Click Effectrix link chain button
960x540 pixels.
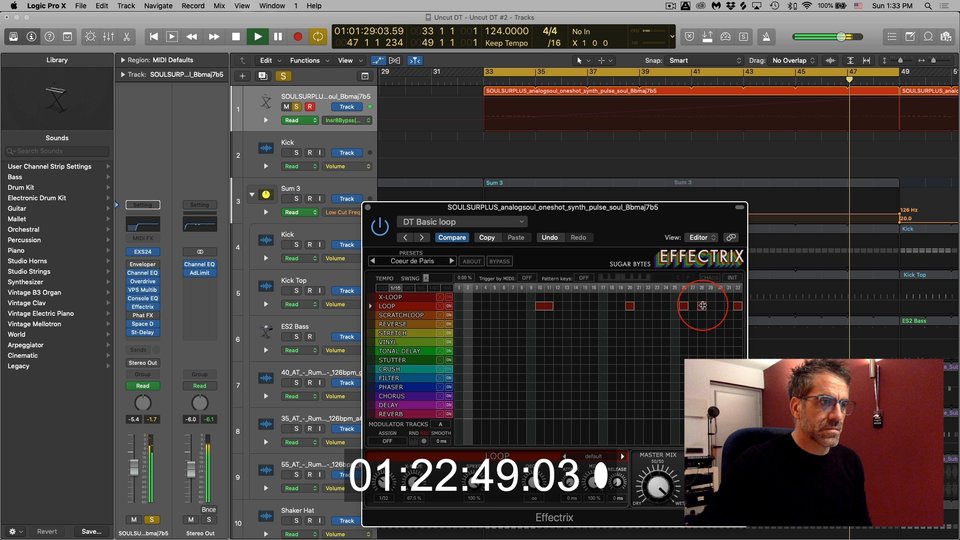point(730,238)
